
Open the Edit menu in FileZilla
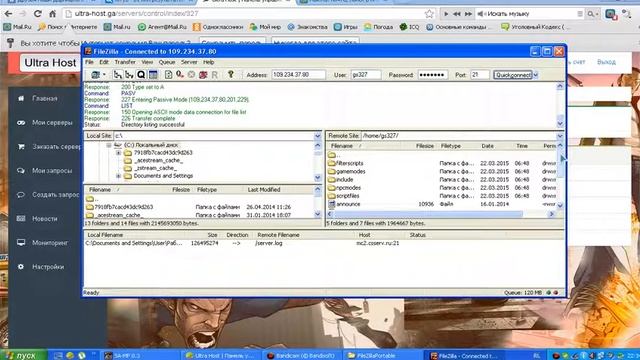[104, 62]
